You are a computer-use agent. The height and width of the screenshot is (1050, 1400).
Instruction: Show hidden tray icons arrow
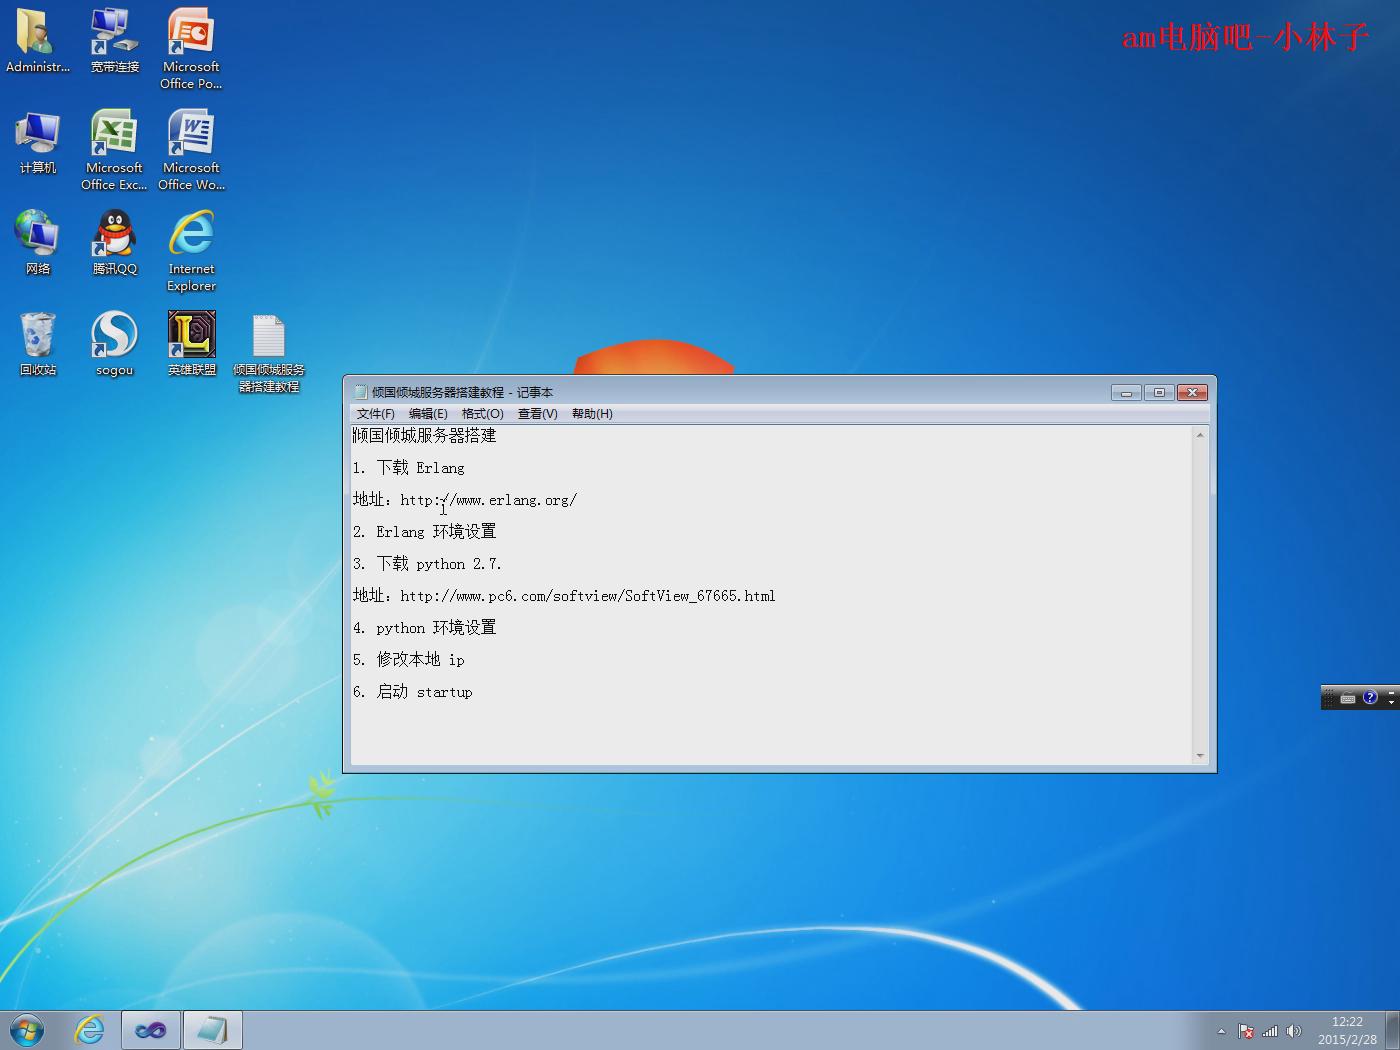tap(1221, 1031)
